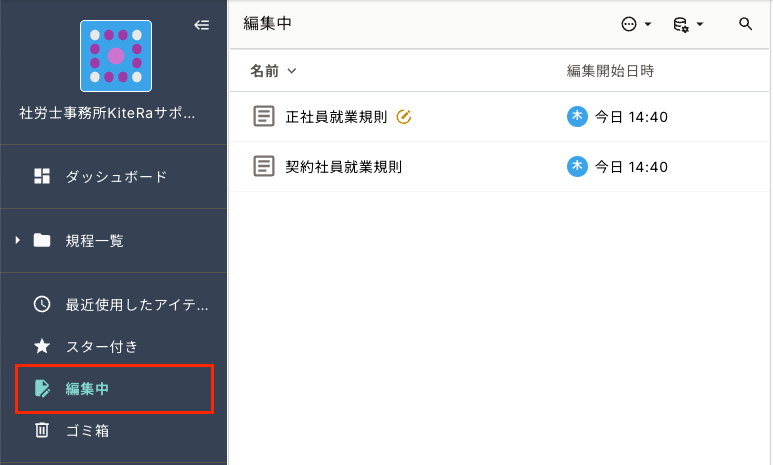Open the database settings dropdown
This screenshot has width=773, height=465.
point(688,24)
